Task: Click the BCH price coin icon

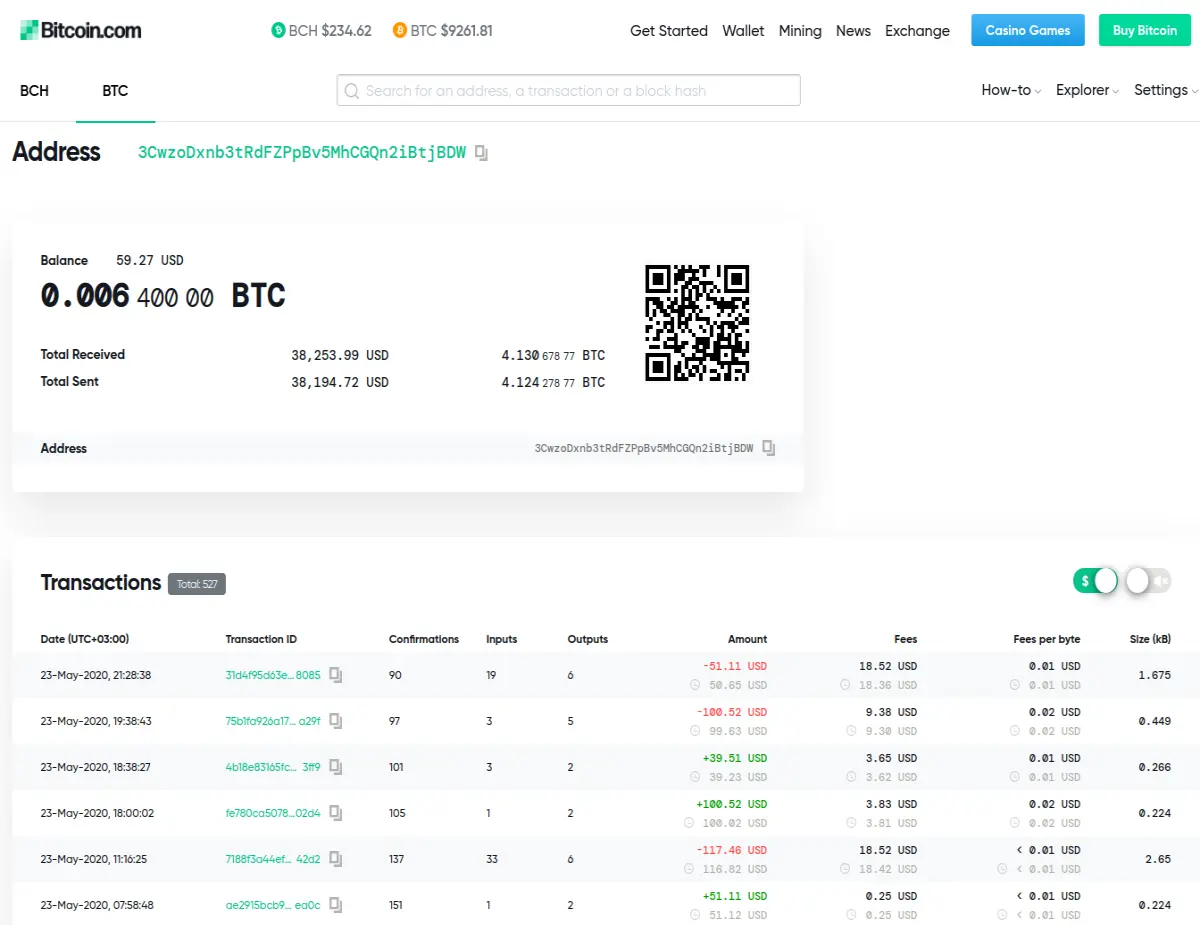Action: [278, 30]
